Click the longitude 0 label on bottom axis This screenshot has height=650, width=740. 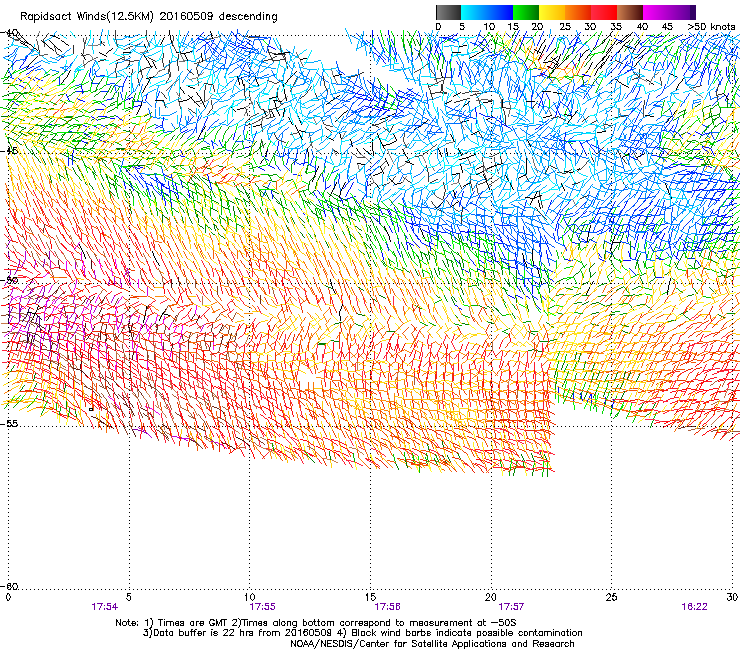click(x=8, y=598)
